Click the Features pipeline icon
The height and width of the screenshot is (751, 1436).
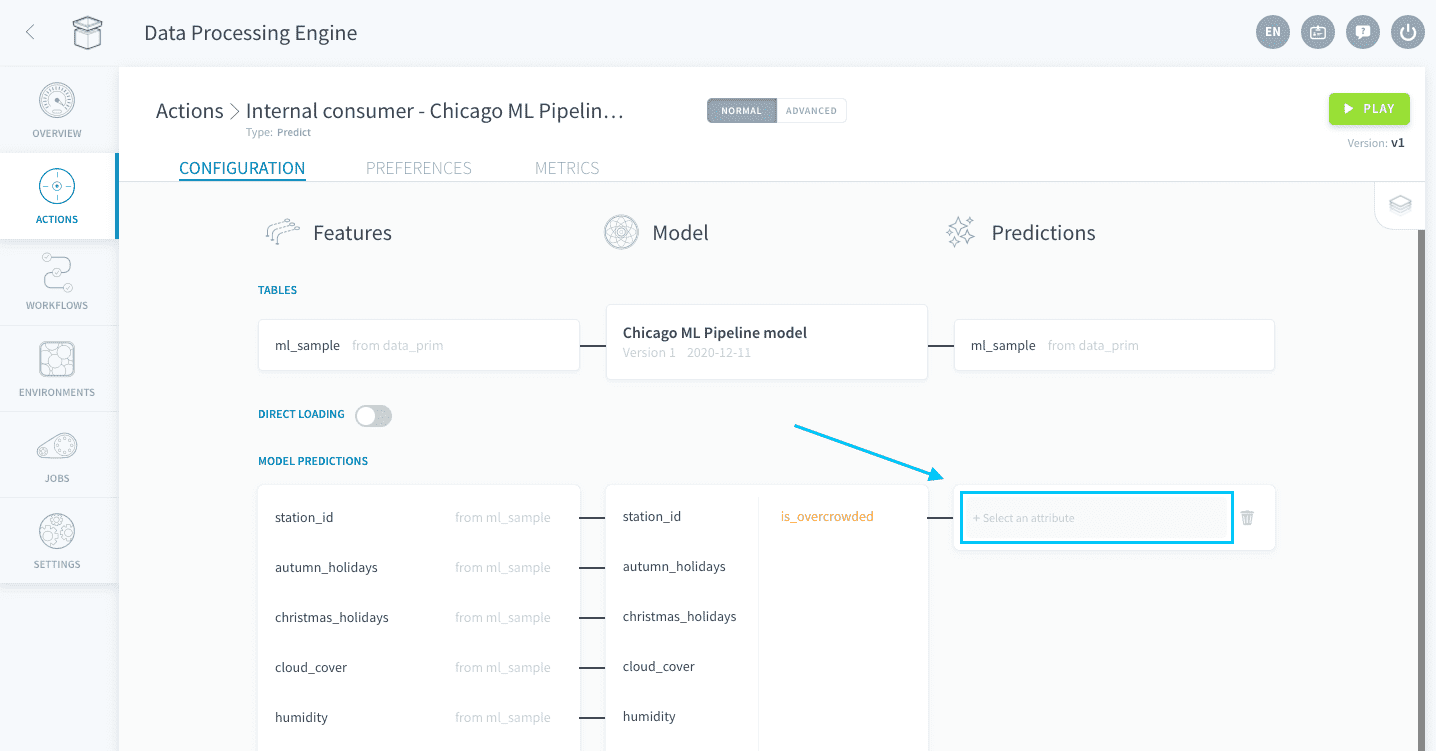point(283,232)
